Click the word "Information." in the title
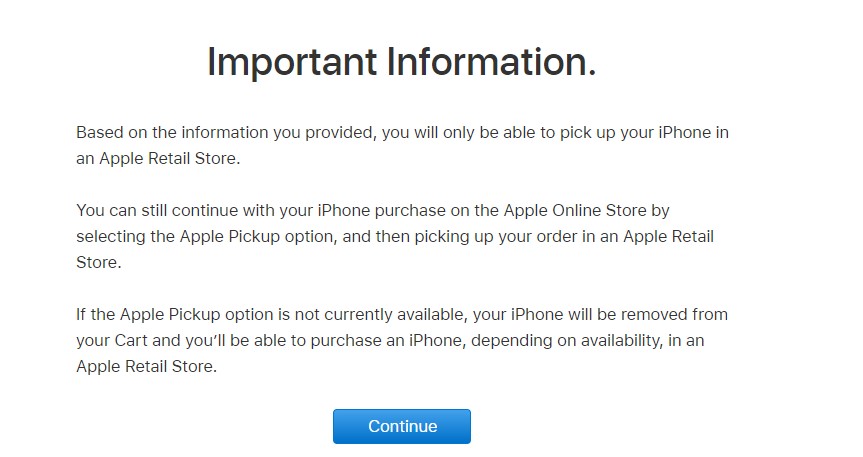Screen dimensions: 863x457 point(491,62)
